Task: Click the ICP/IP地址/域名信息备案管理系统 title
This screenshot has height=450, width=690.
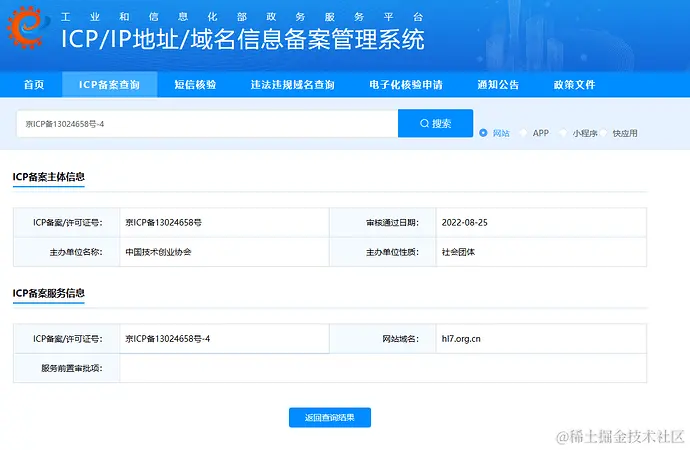Action: [242, 39]
